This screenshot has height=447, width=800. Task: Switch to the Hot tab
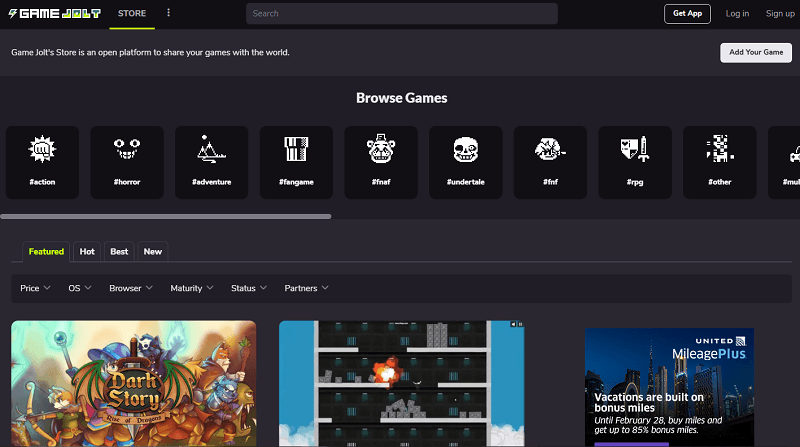[87, 251]
